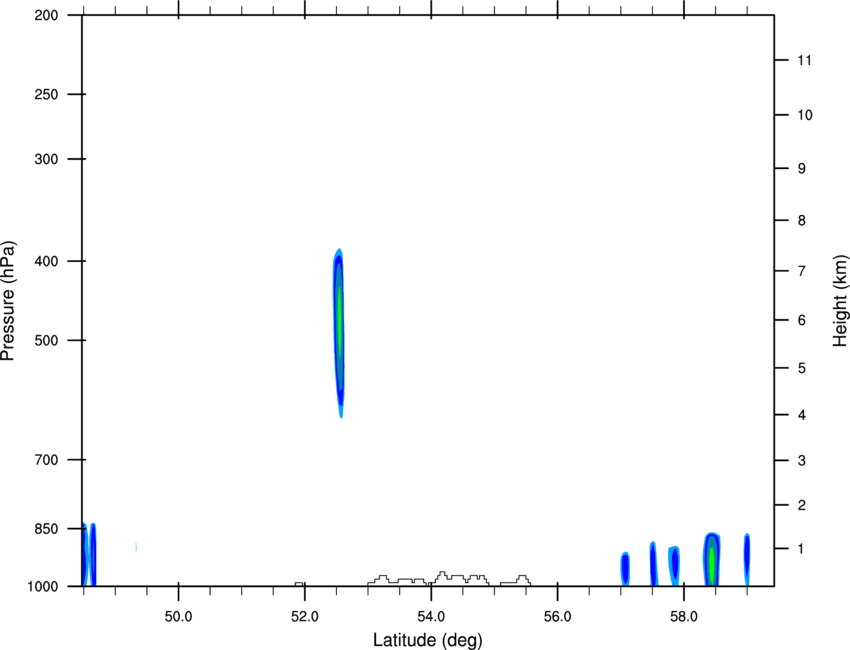
Task: Pick the 10 km height label
Action: [805, 115]
